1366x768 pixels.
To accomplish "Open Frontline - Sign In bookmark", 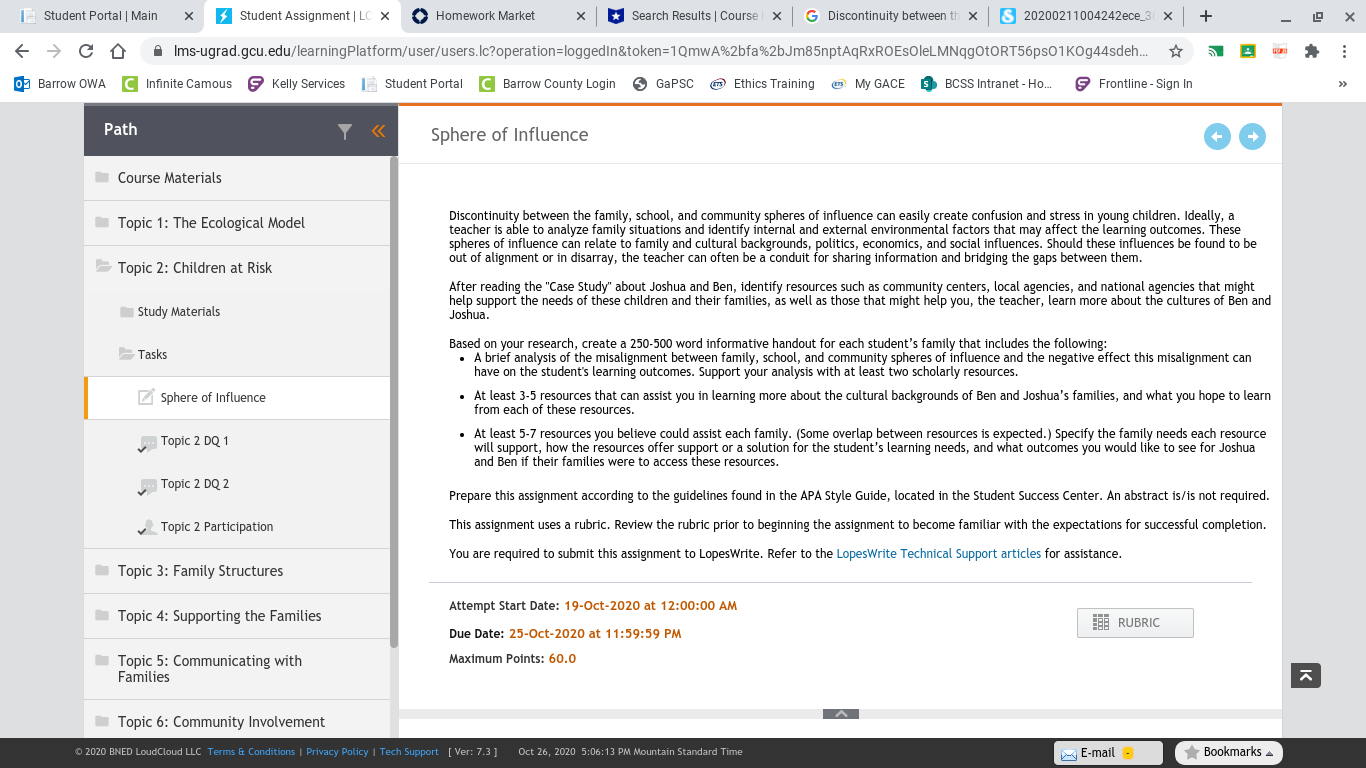I will pos(1134,84).
